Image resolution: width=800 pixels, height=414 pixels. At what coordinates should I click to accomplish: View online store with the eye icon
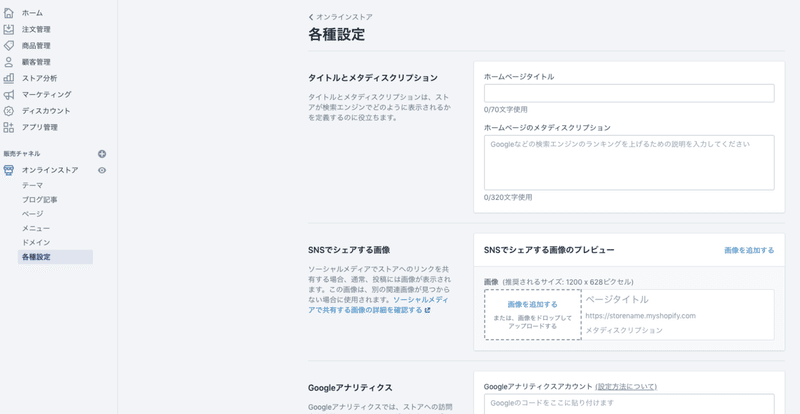[102, 170]
